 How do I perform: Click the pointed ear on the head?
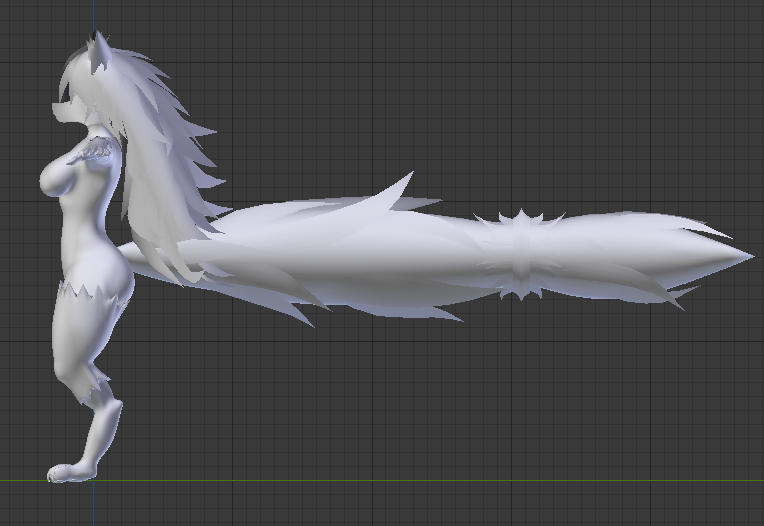[x=99, y=50]
